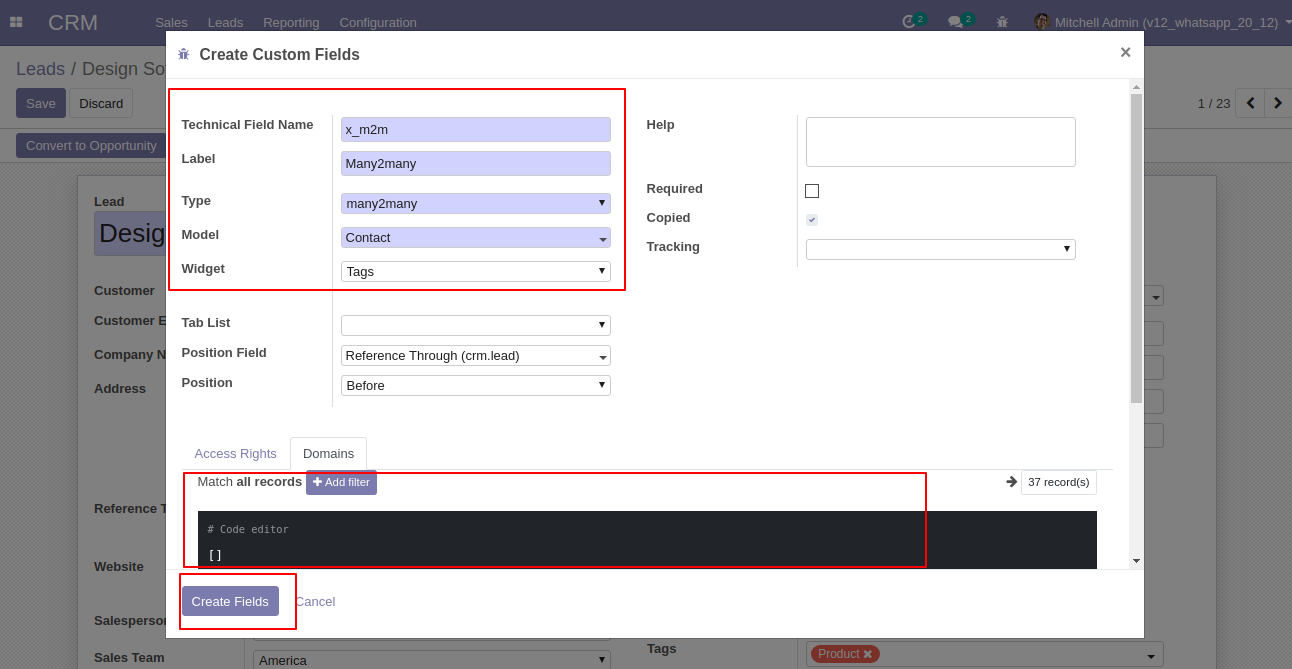Click the dialog vertical scrollbar thumb
Viewport: 1292px width, 669px height.
click(1136, 248)
